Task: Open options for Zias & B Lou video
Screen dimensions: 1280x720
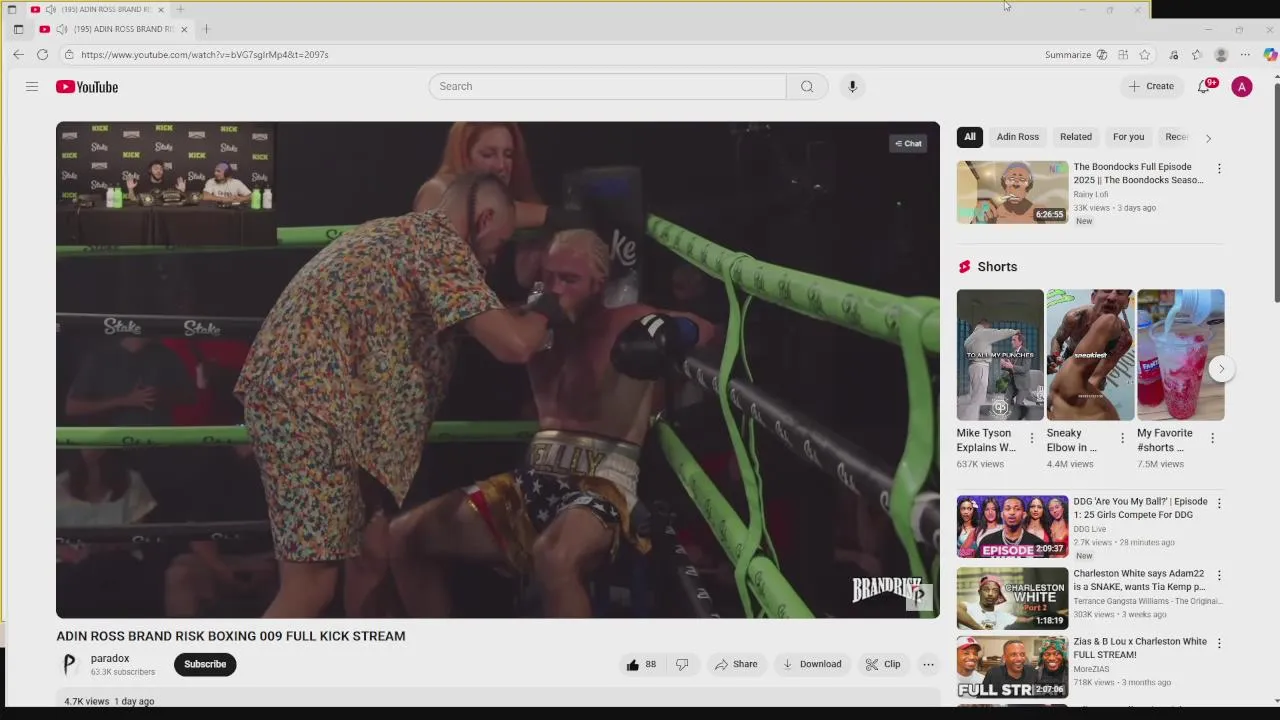Action: pyautogui.click(x=1219, y=643)
